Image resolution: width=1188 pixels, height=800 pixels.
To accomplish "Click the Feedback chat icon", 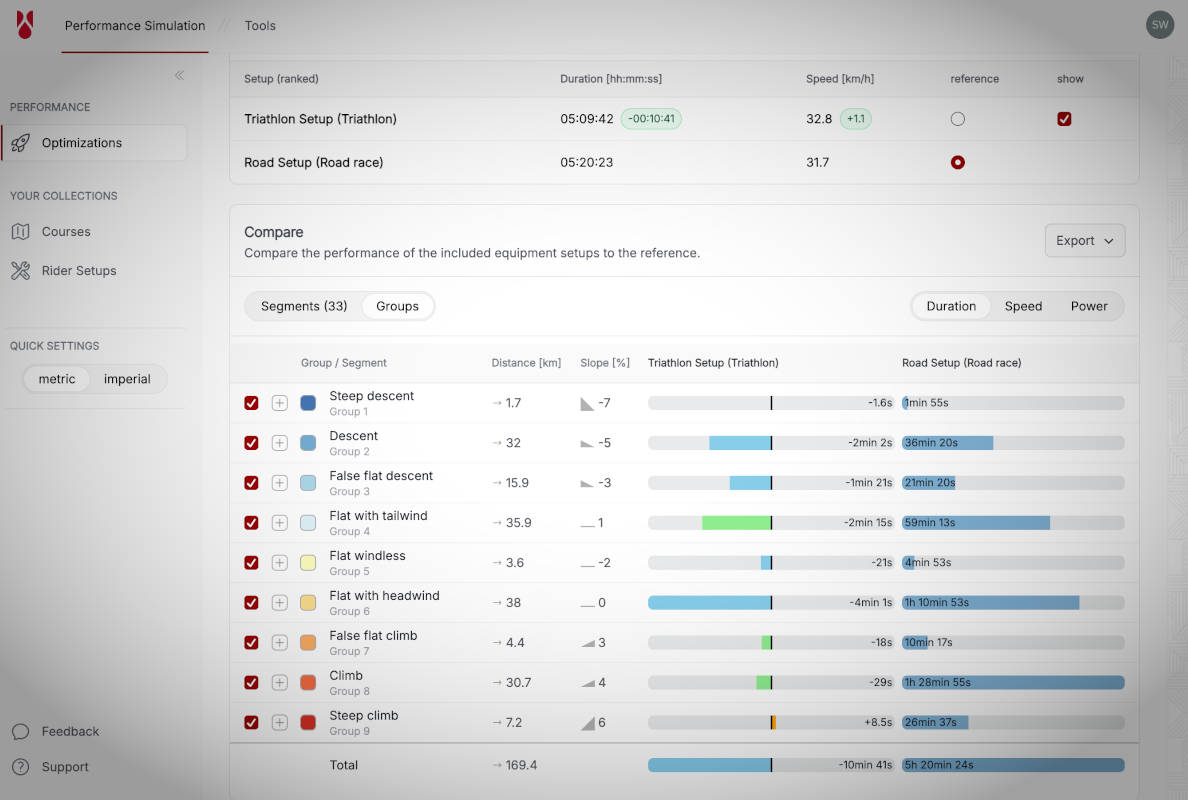I will tap(22, 731).
